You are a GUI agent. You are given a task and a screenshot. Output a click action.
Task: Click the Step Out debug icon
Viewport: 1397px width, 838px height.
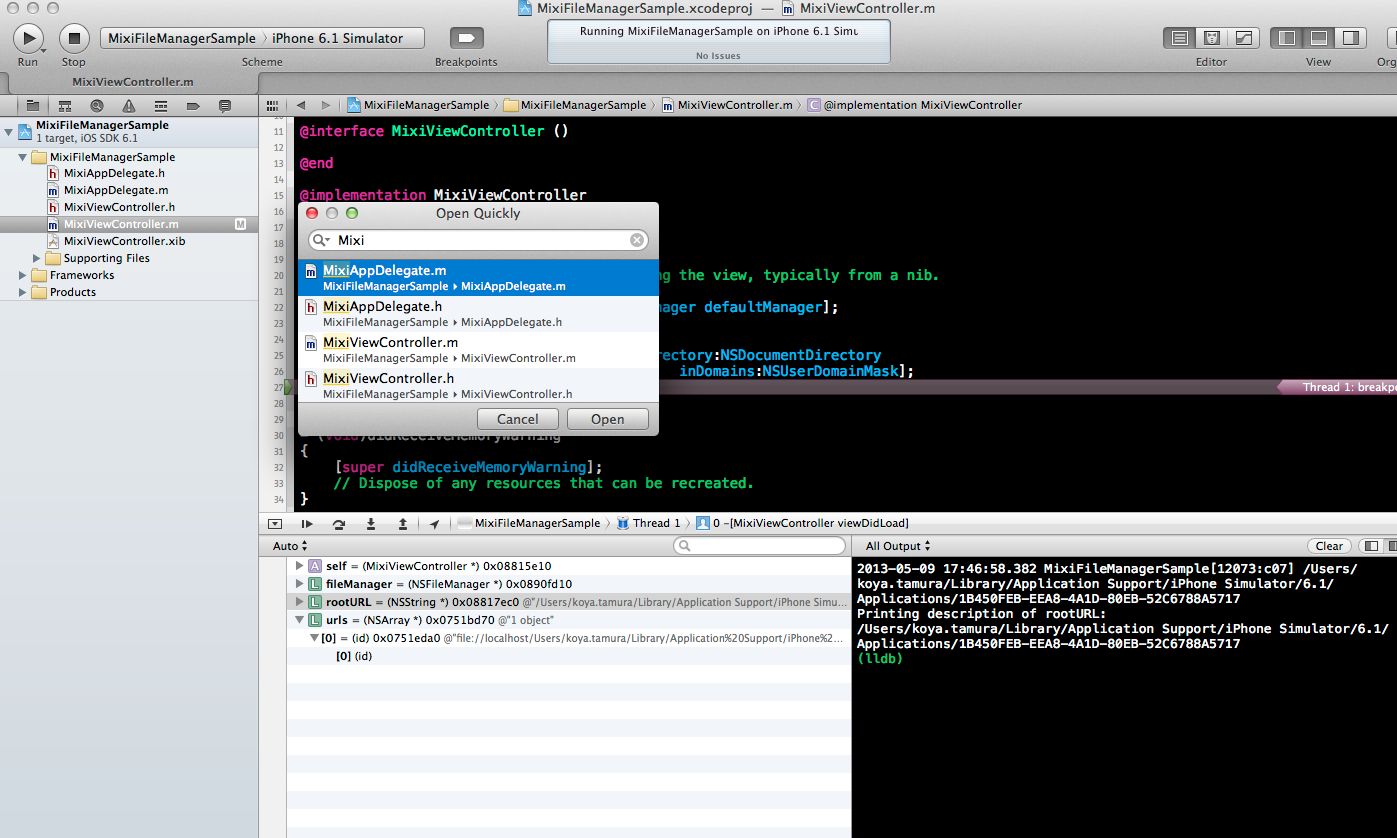coord(403,523)
